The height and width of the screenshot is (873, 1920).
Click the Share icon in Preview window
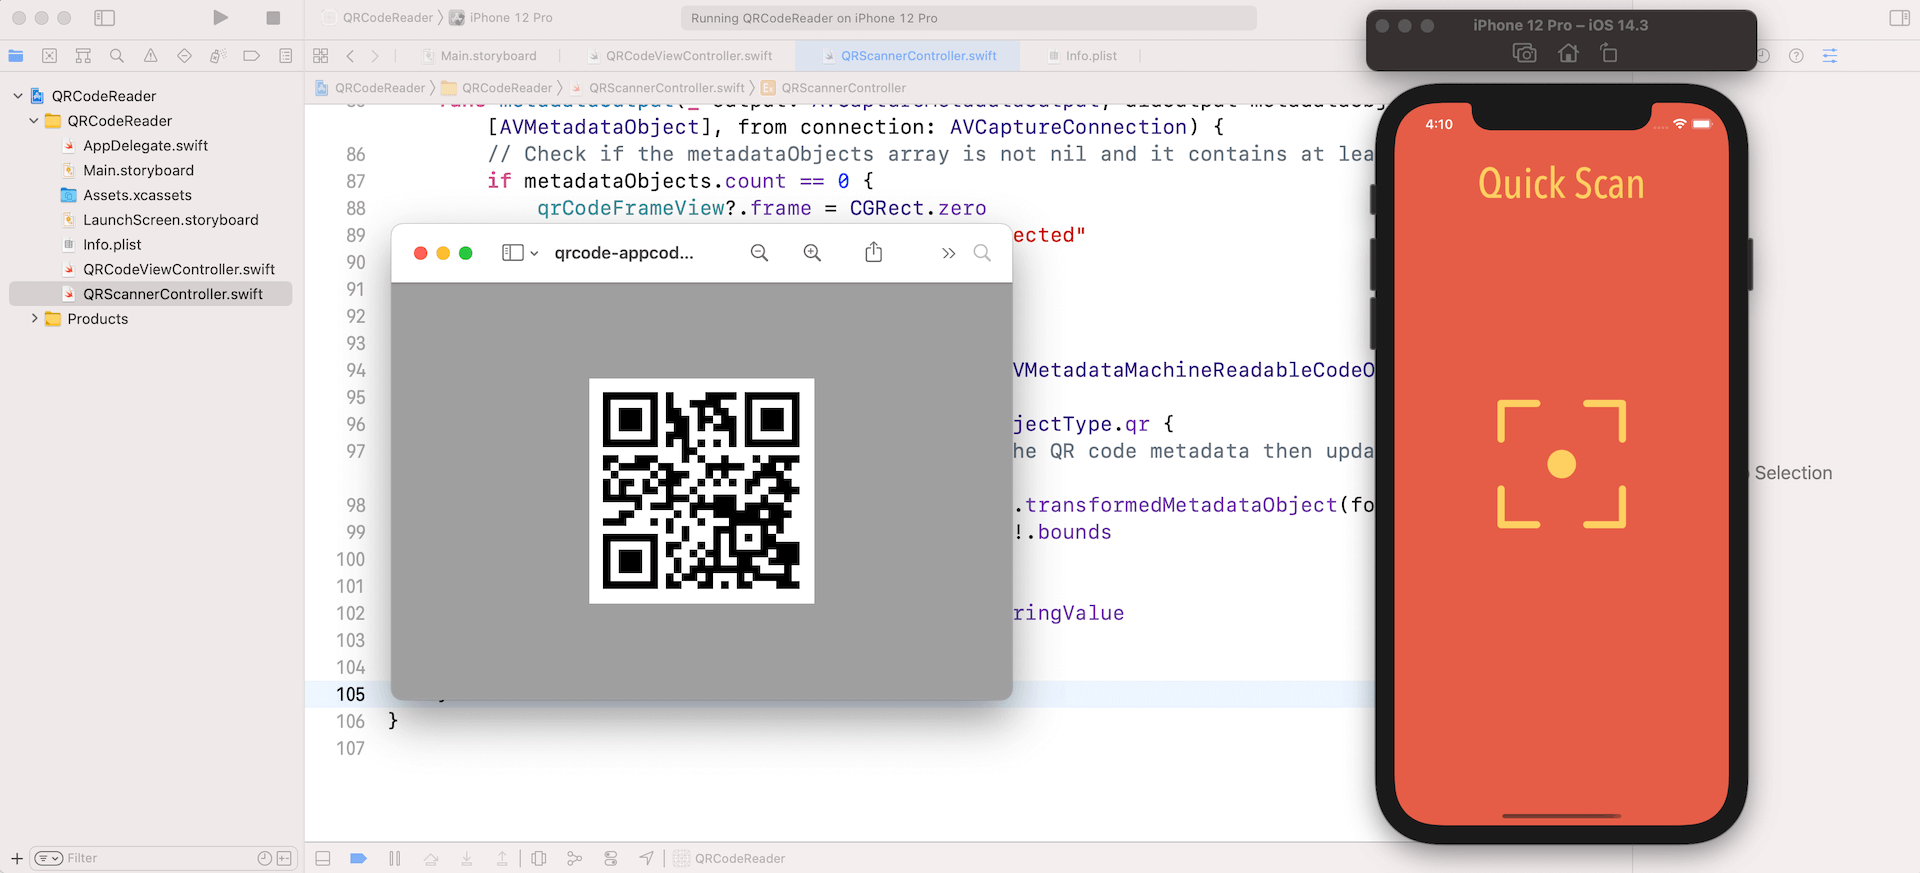point(873,253)
